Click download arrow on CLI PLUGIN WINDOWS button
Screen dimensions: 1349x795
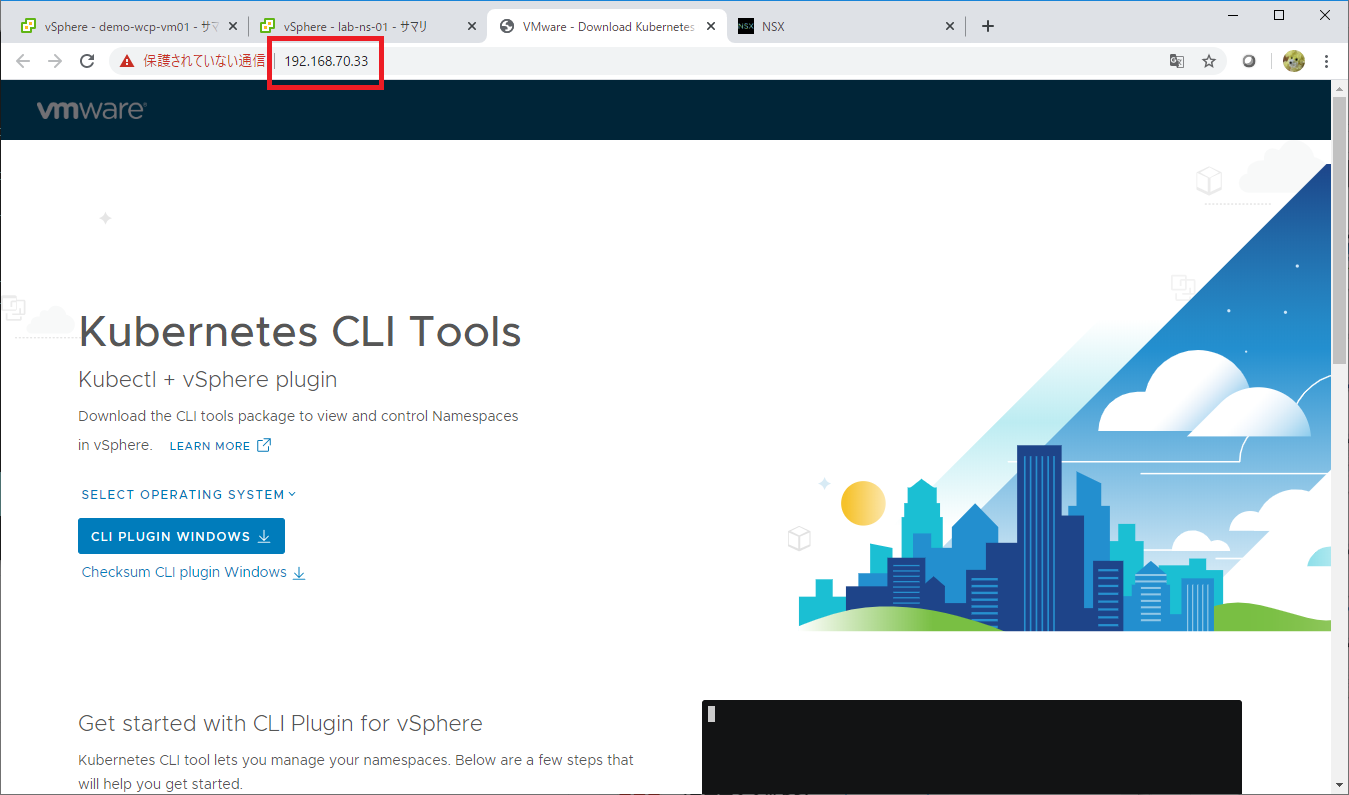(x=264, y=536)
